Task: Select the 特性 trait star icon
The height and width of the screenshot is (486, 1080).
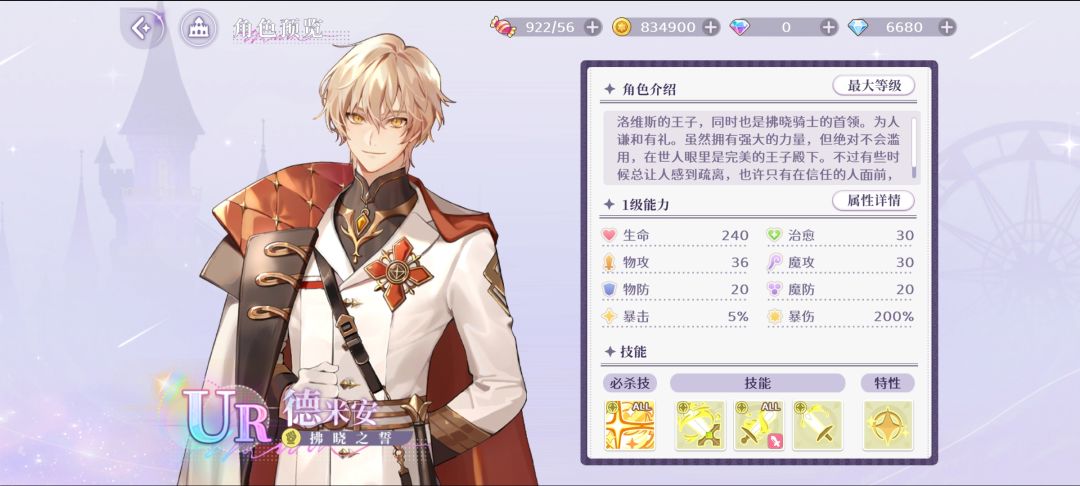Action: tap(887, 425)
